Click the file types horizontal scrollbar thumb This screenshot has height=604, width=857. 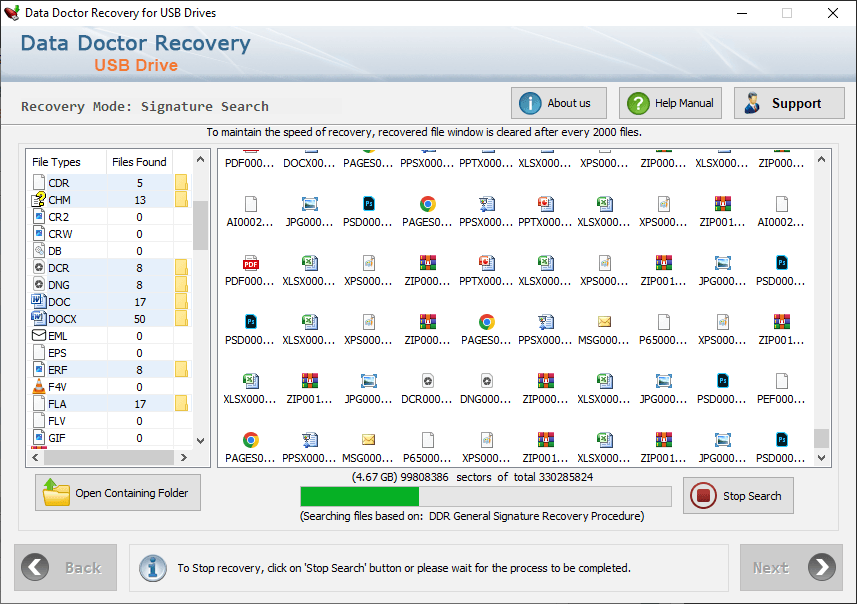[x=109, y=458]
